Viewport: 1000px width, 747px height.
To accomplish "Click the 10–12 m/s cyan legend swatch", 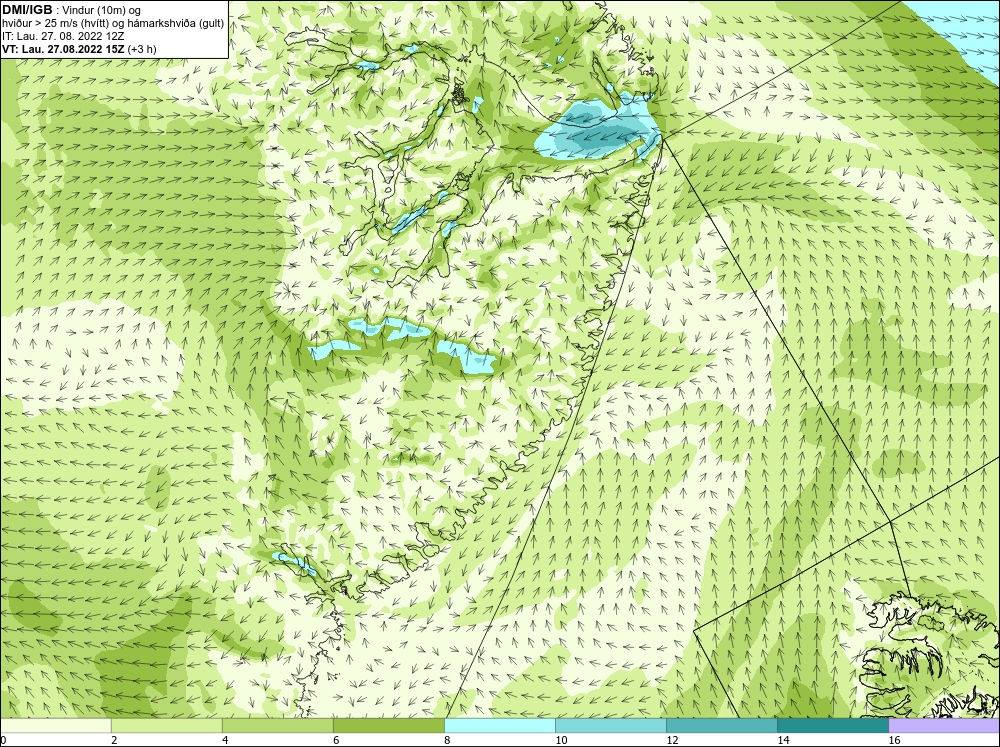I will pyautogui.click(x=610, y=726).
